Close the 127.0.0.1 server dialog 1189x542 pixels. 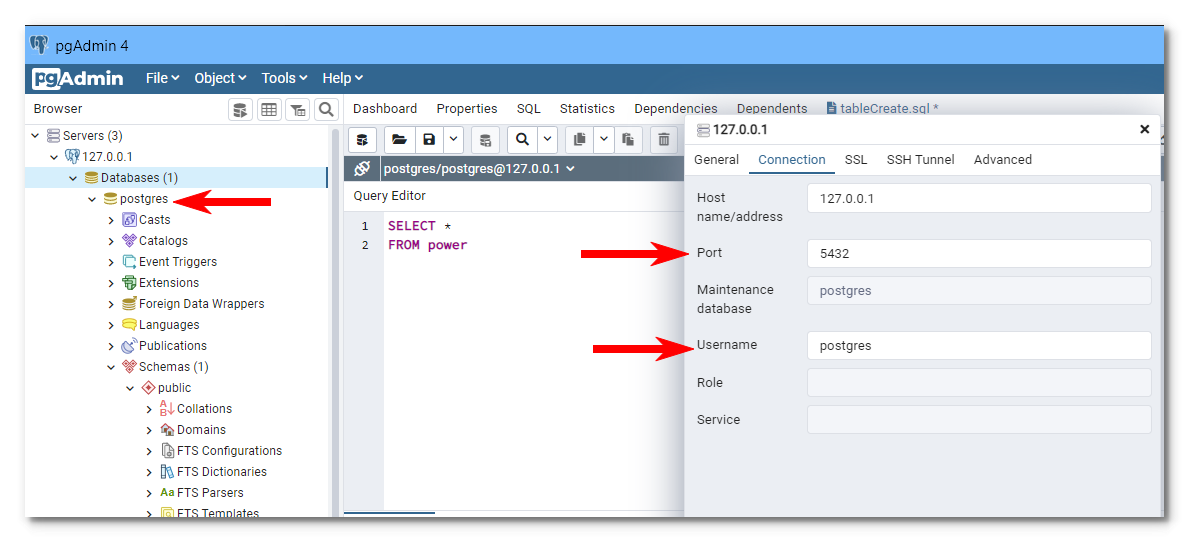[x=1145, y=130]
